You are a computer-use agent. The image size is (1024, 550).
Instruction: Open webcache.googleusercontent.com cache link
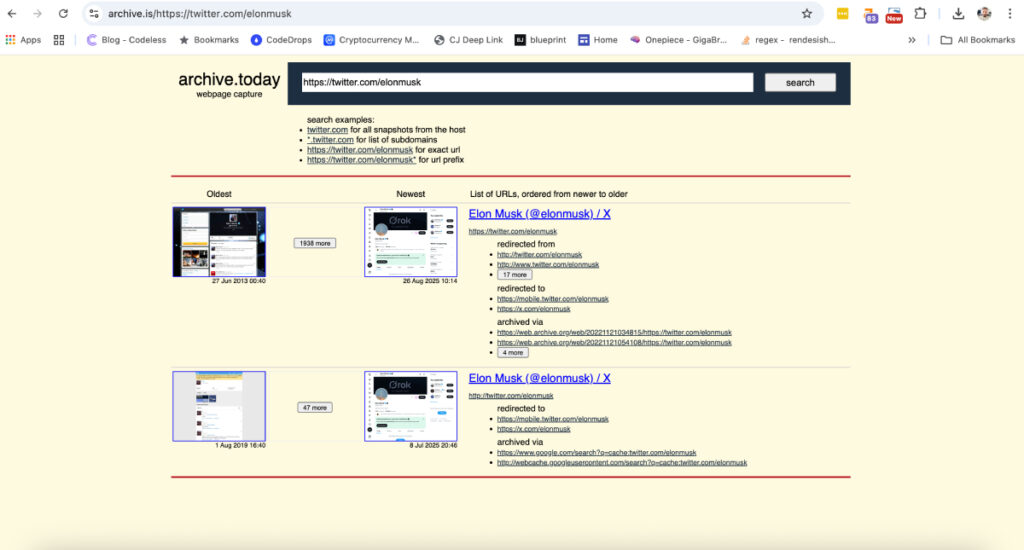(622, 462)
